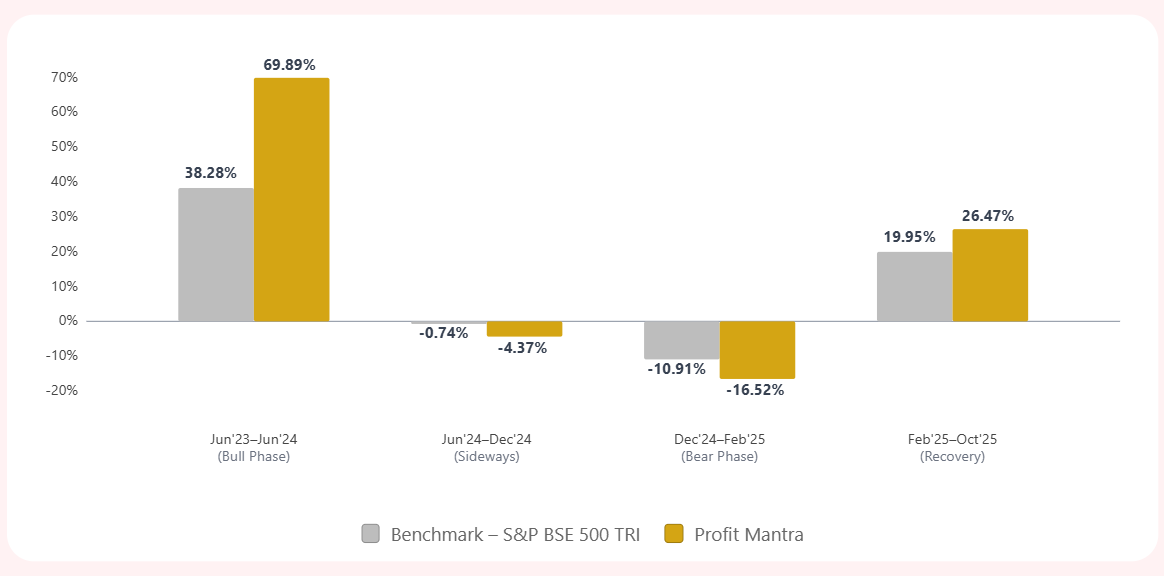Select the Benchmark bar for Jun'24–Dec'24
The height and width of the screenshot is (576, 1164).
tap(449, 322)
